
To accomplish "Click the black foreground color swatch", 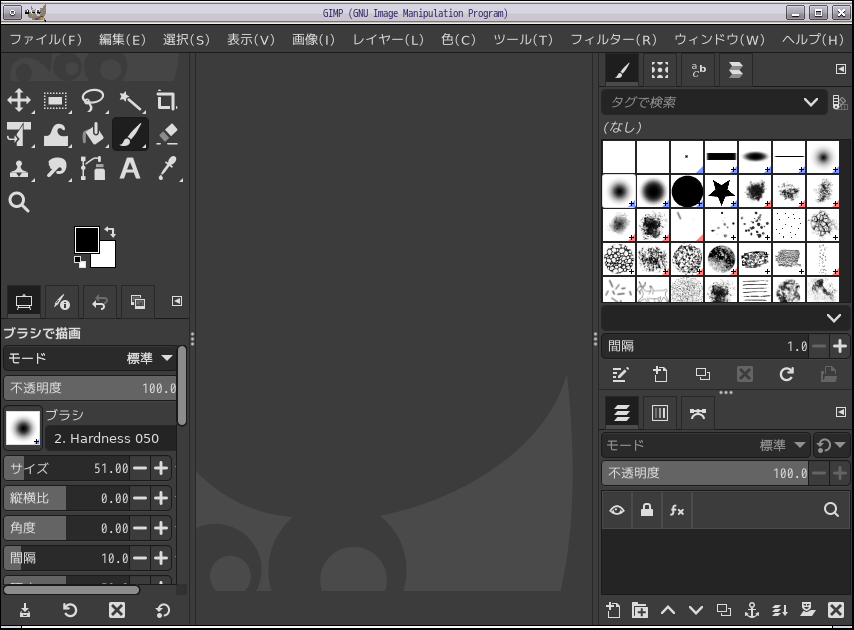I will point(86,240).
